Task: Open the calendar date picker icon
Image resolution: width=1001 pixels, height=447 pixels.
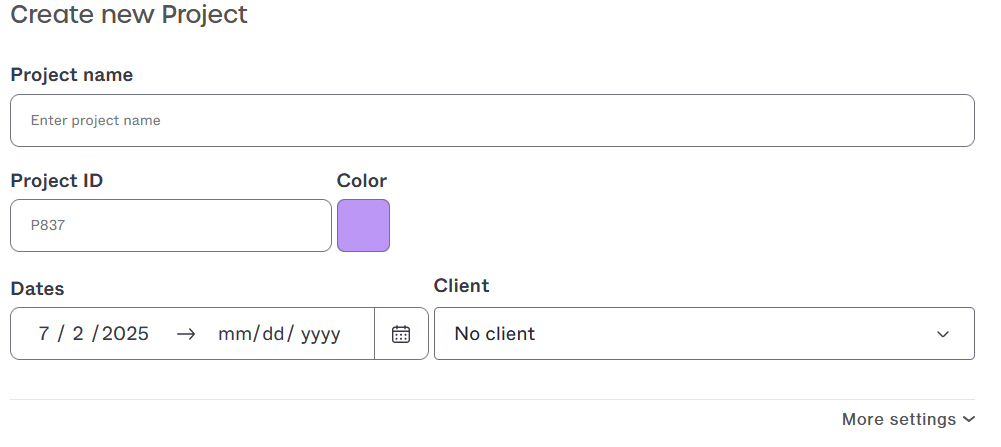Action: (x=401, y=334)
